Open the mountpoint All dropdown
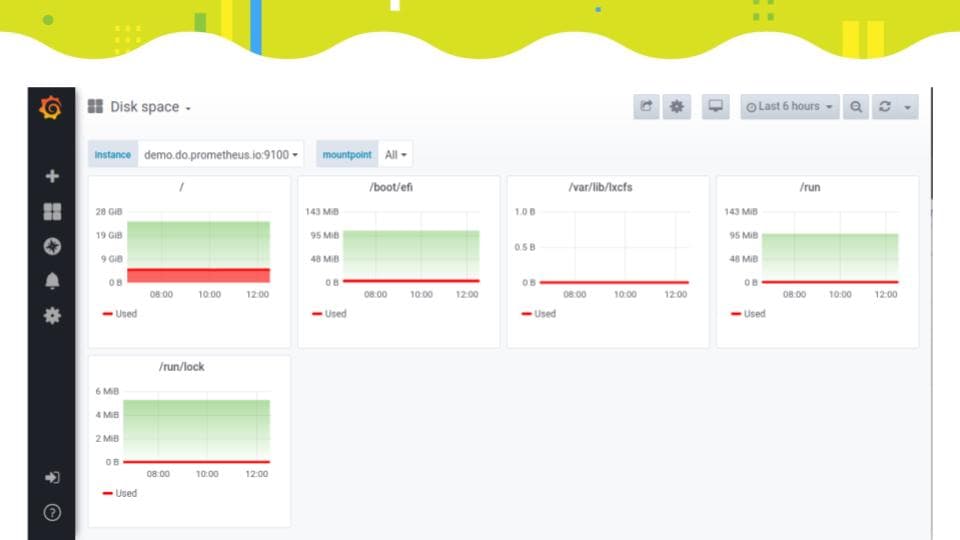This screenshot has height=540, width=960. click(x=396, y=154)
